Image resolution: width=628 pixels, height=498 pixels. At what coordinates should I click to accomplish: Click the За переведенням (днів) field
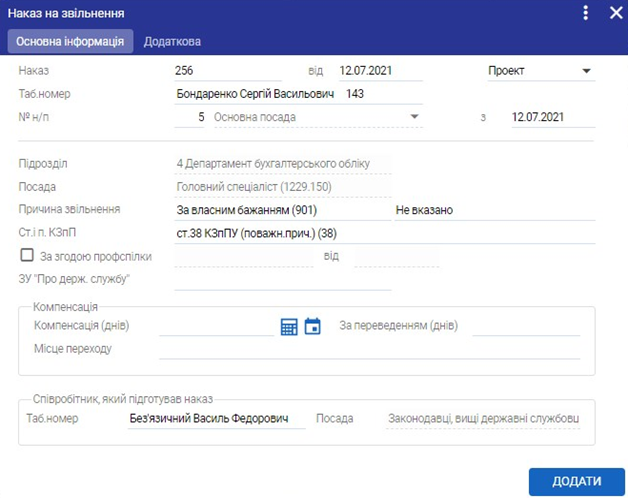click(x=526, y=326)
